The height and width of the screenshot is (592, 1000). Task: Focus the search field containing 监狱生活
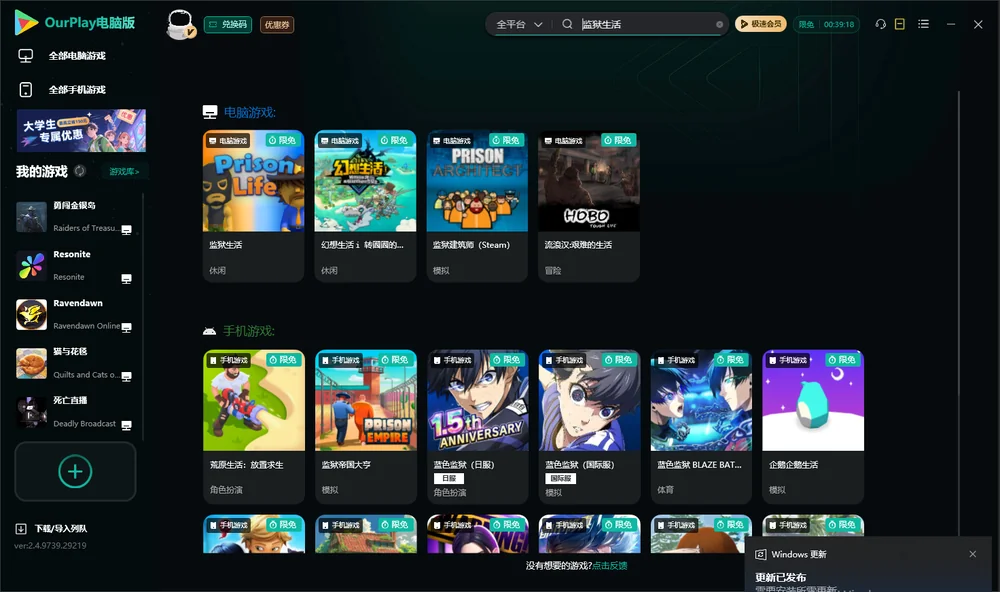645,24
